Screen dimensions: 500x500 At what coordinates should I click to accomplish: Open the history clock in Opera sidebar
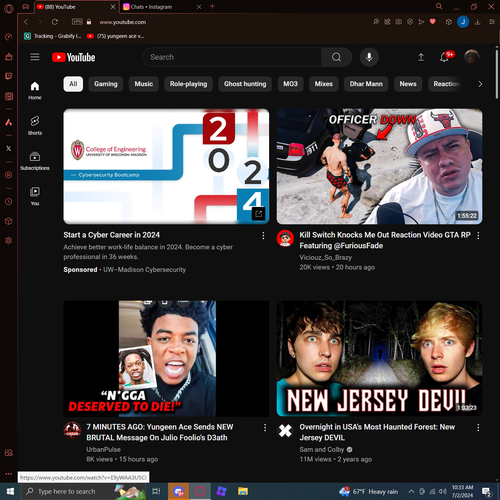(9, 202)
